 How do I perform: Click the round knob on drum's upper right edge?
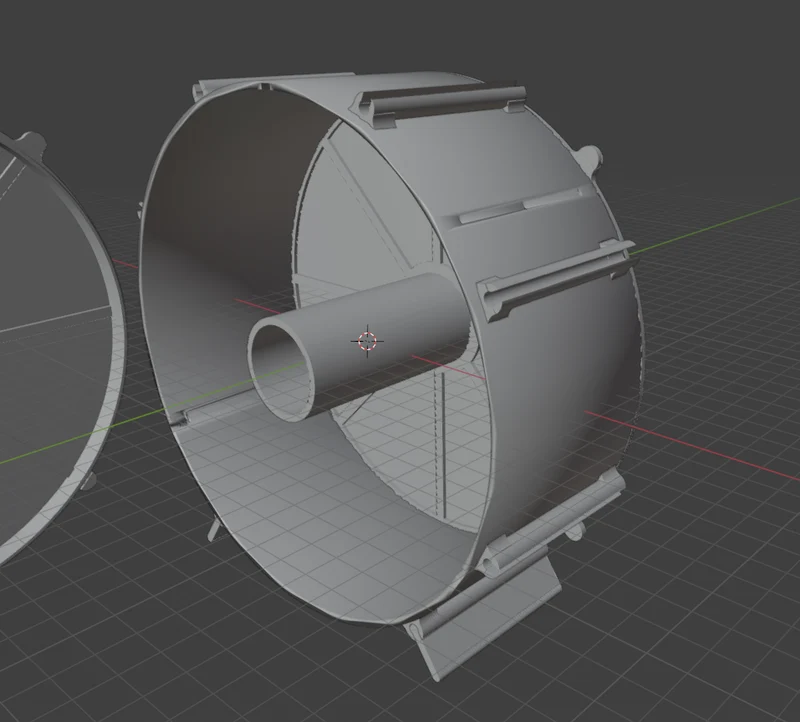coord(590,155)
